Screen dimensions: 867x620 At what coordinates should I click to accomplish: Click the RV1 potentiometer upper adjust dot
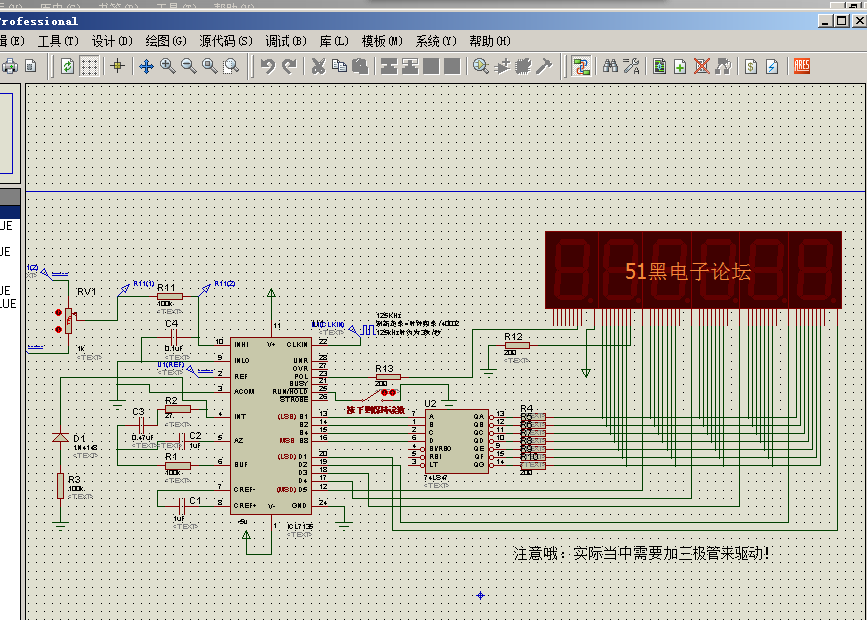pyautogui.click(x=58, y=312)
